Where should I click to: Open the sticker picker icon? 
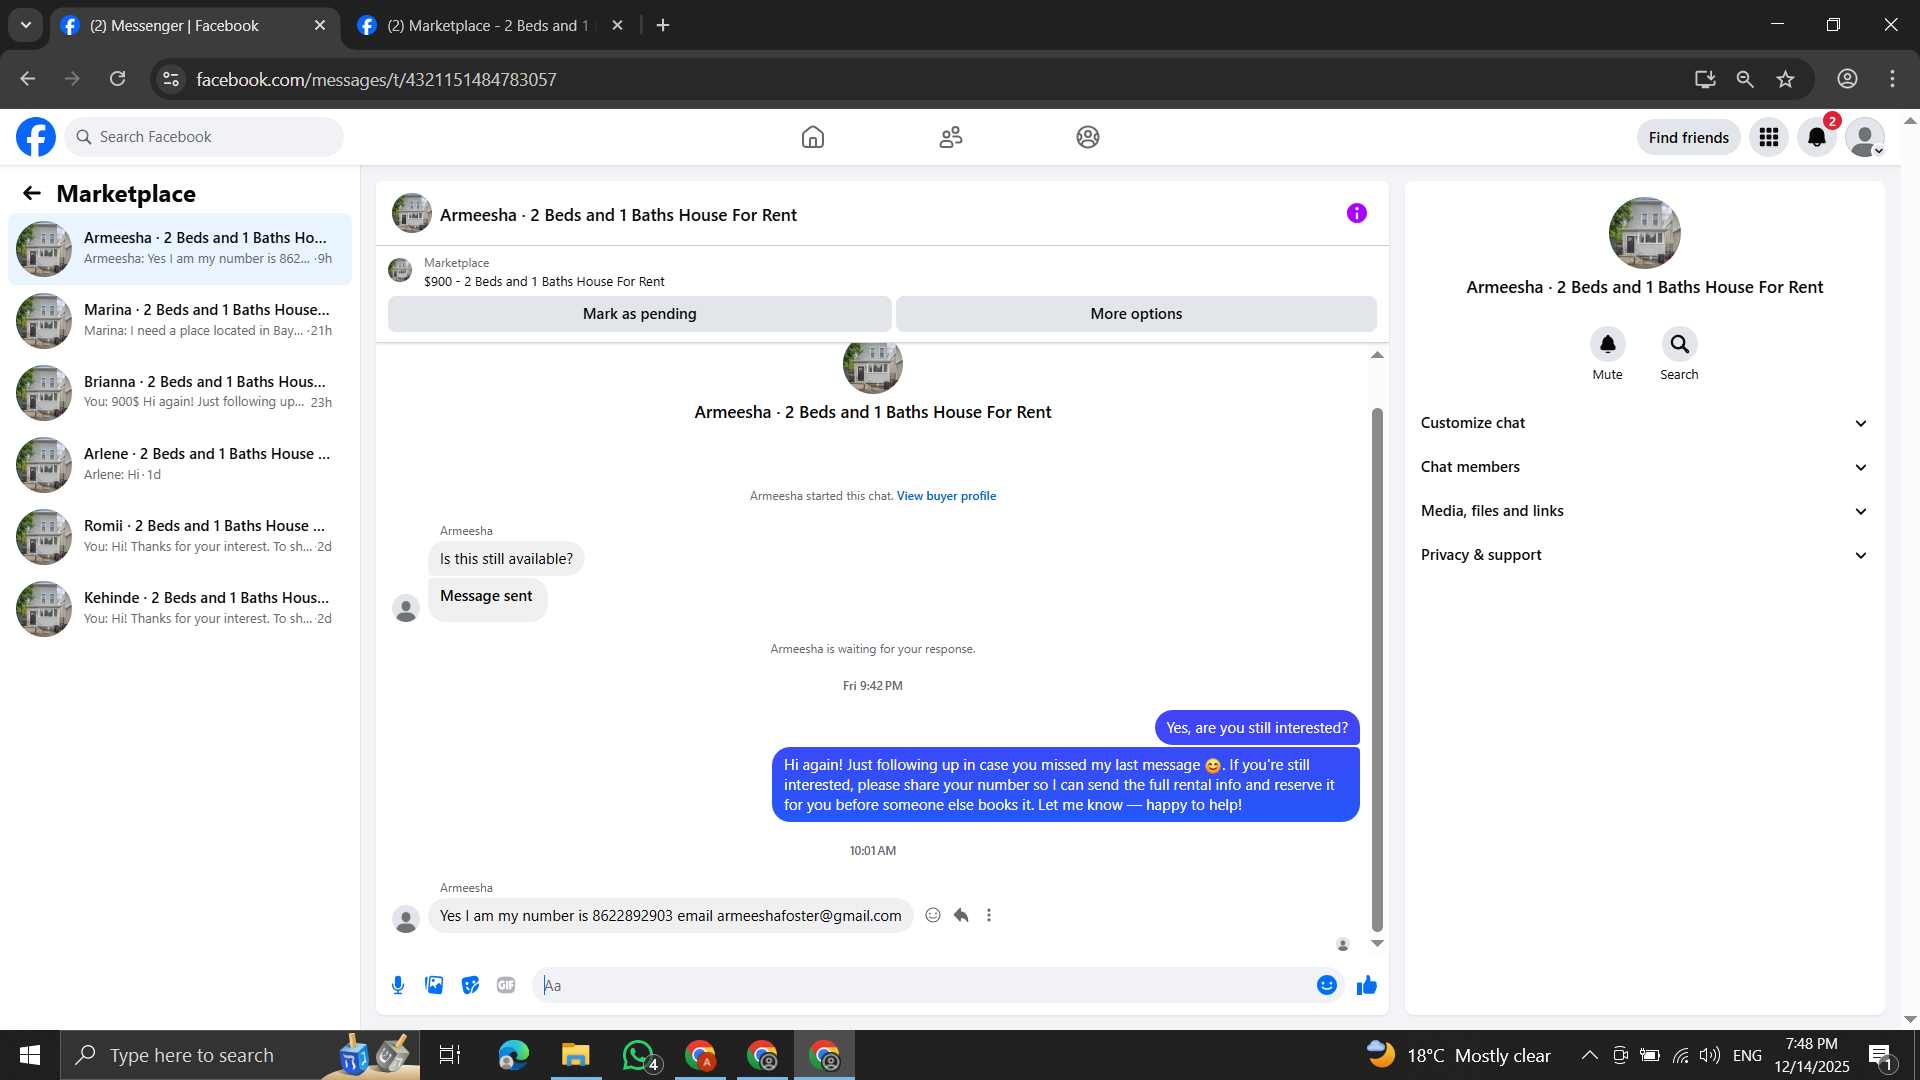pyautogui.click(x=470, y=985)
